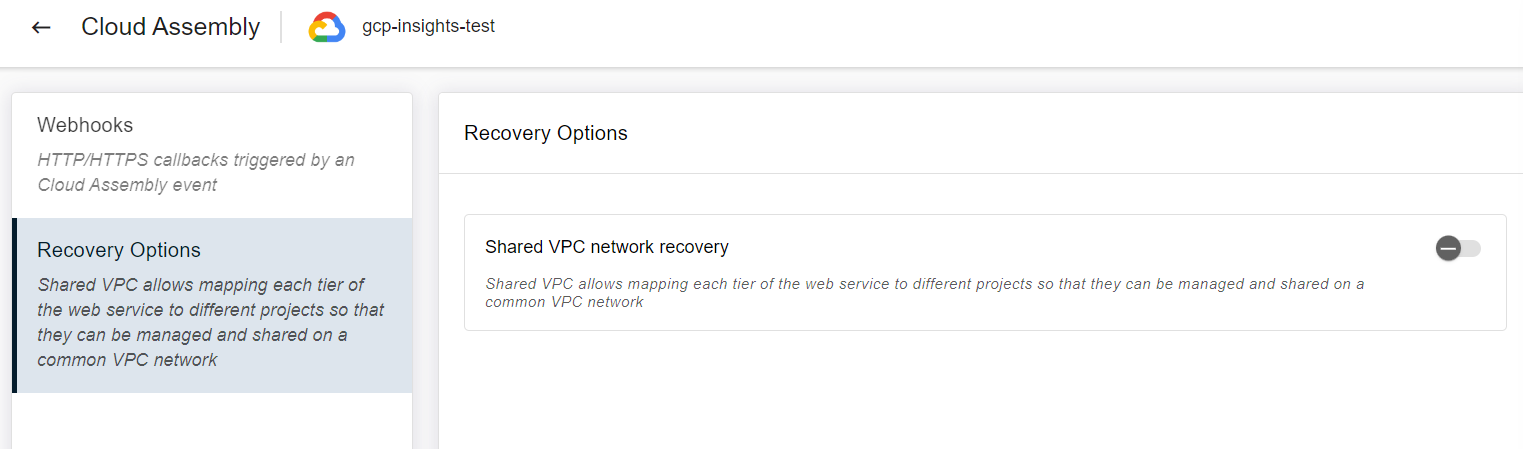Click the Recovery Options panel heading
The height and width of the screenshot is (449, 1523).
pos(546,133)
